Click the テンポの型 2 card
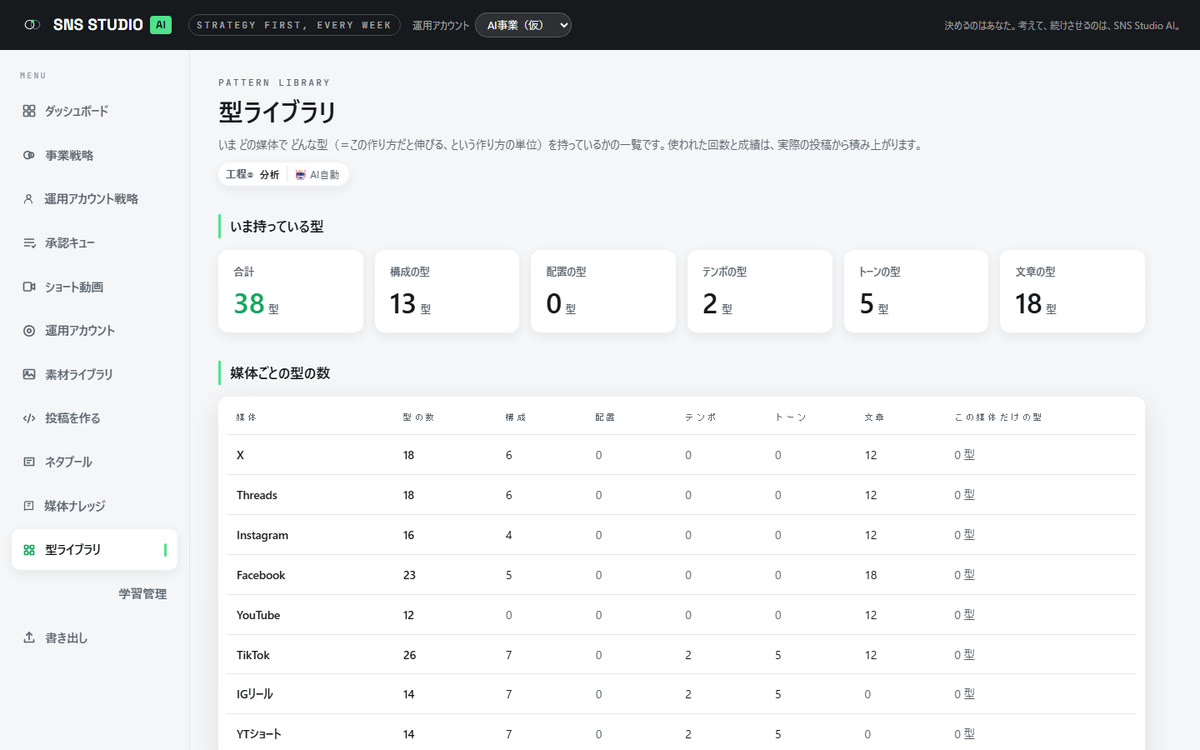Viewport: 1200px width, 750px height. [x=760, y=291]
